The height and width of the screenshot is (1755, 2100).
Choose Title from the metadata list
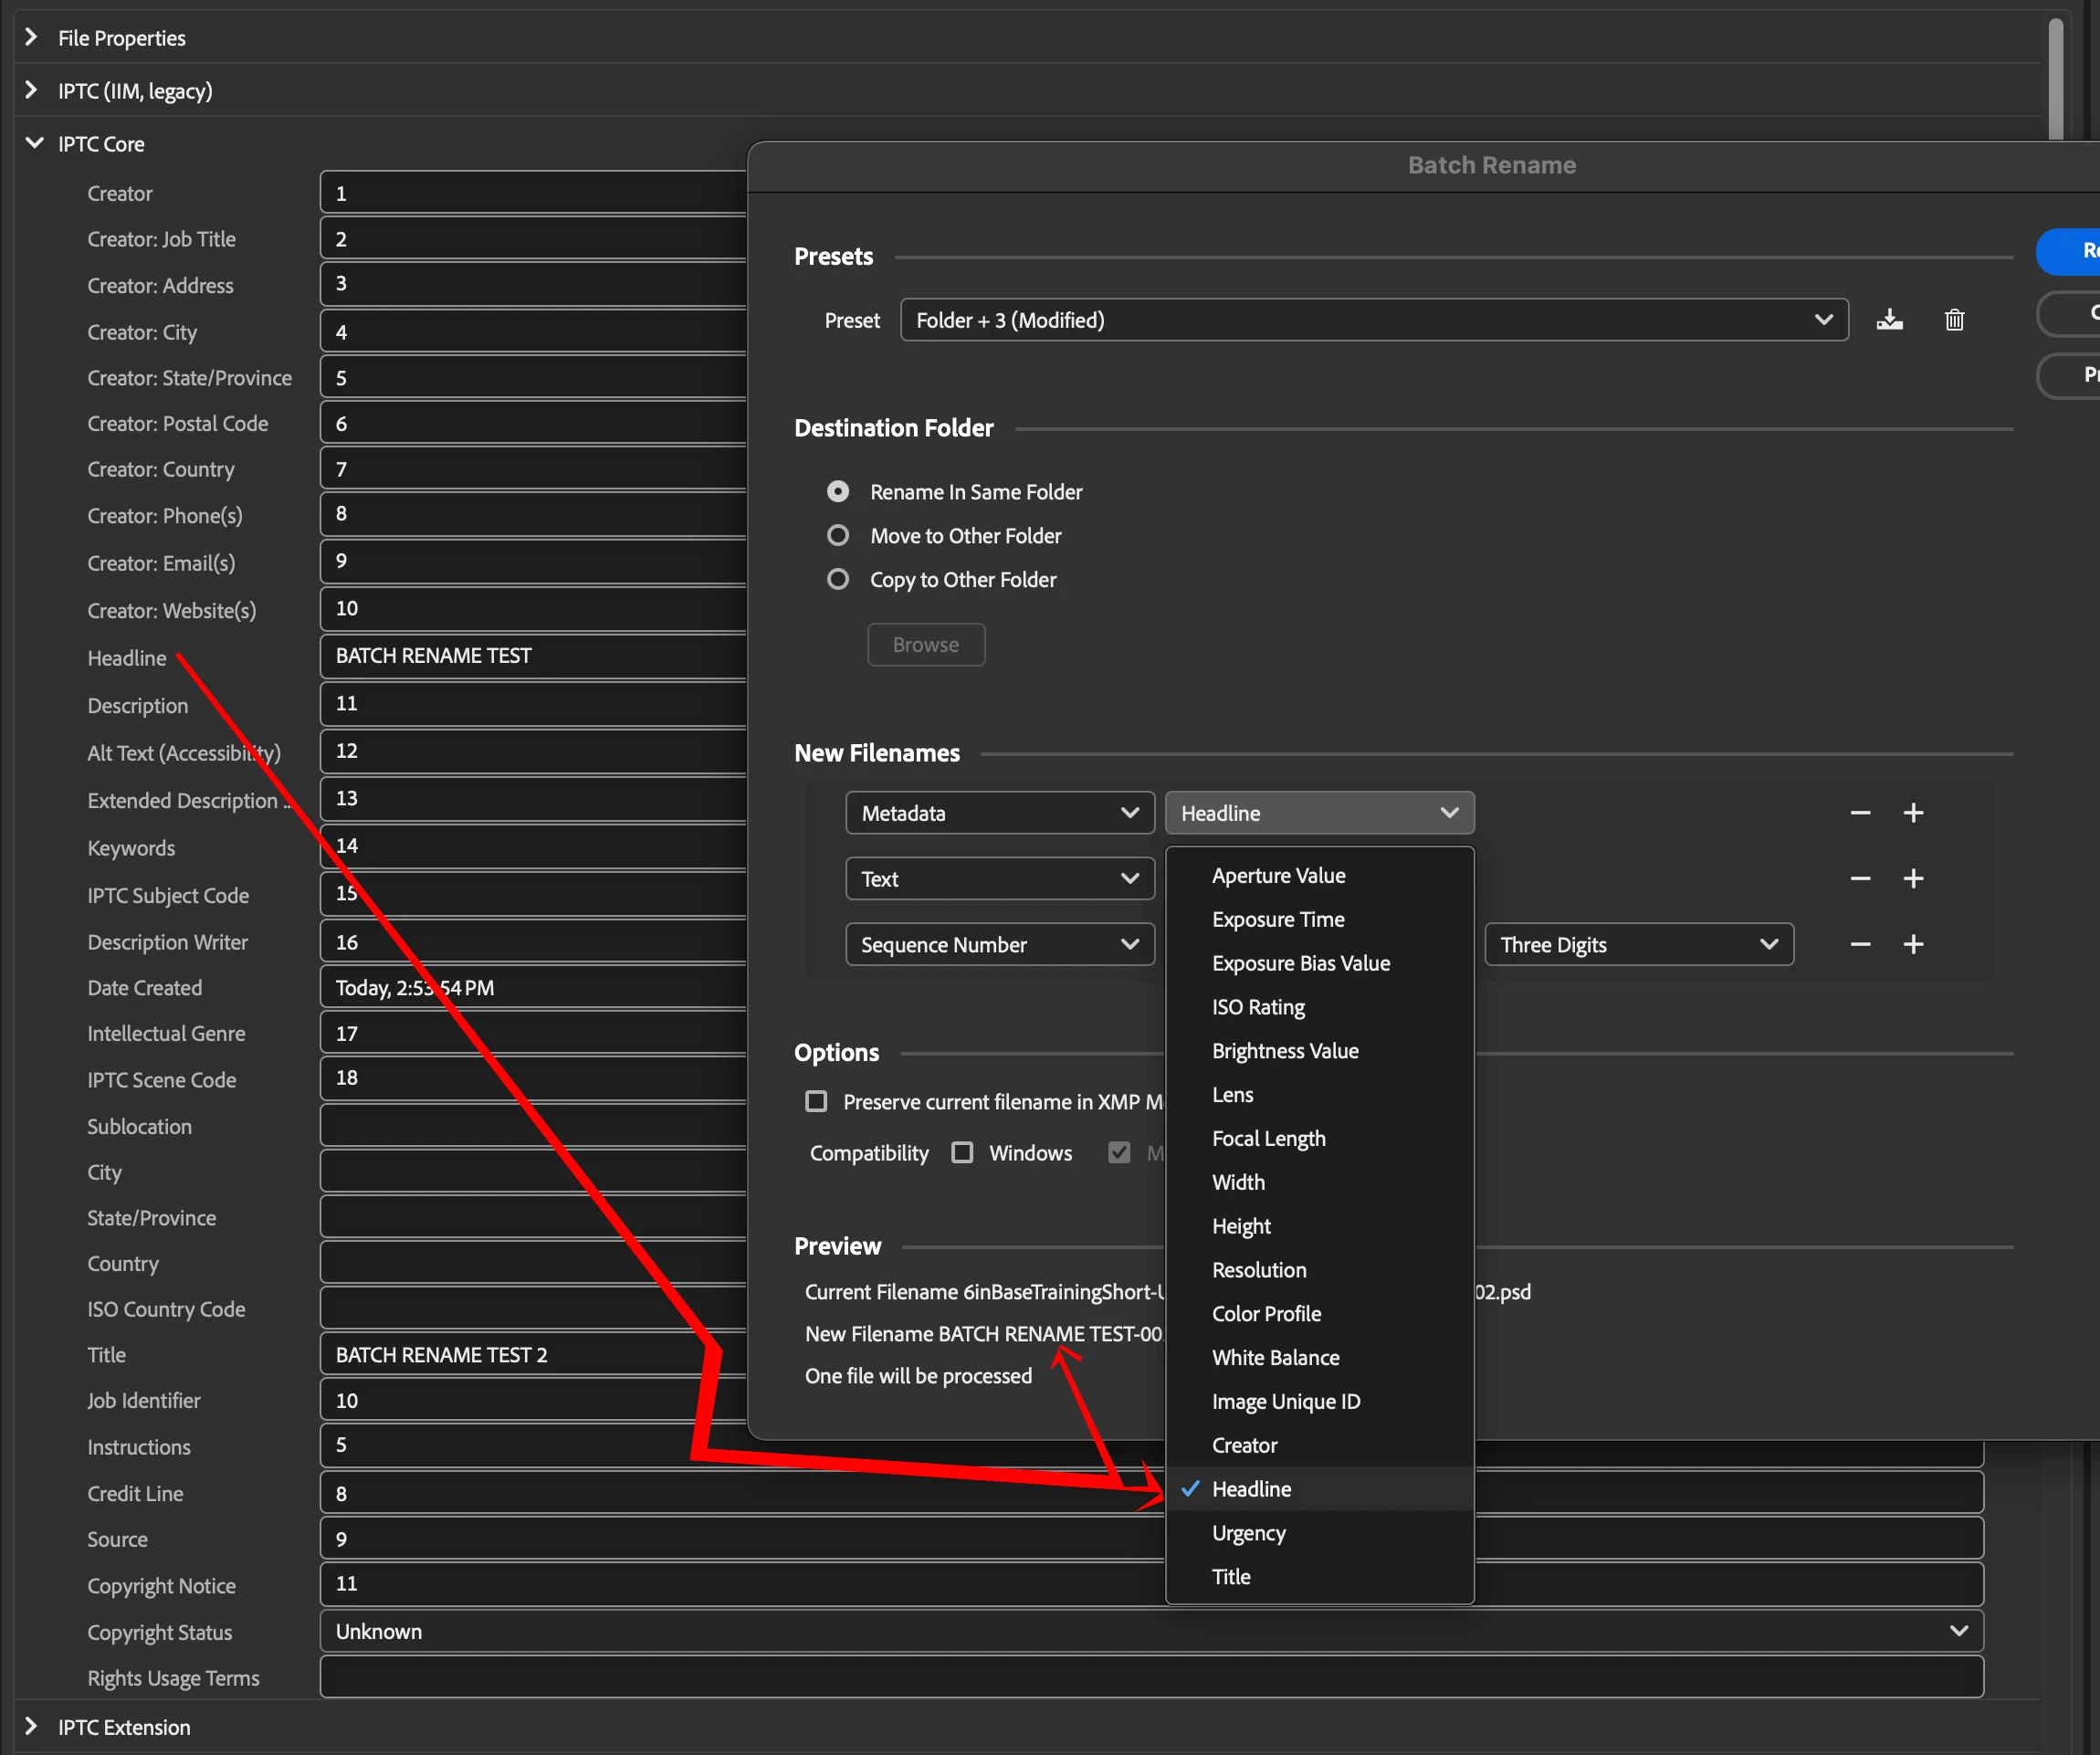click(1231, 1577)
